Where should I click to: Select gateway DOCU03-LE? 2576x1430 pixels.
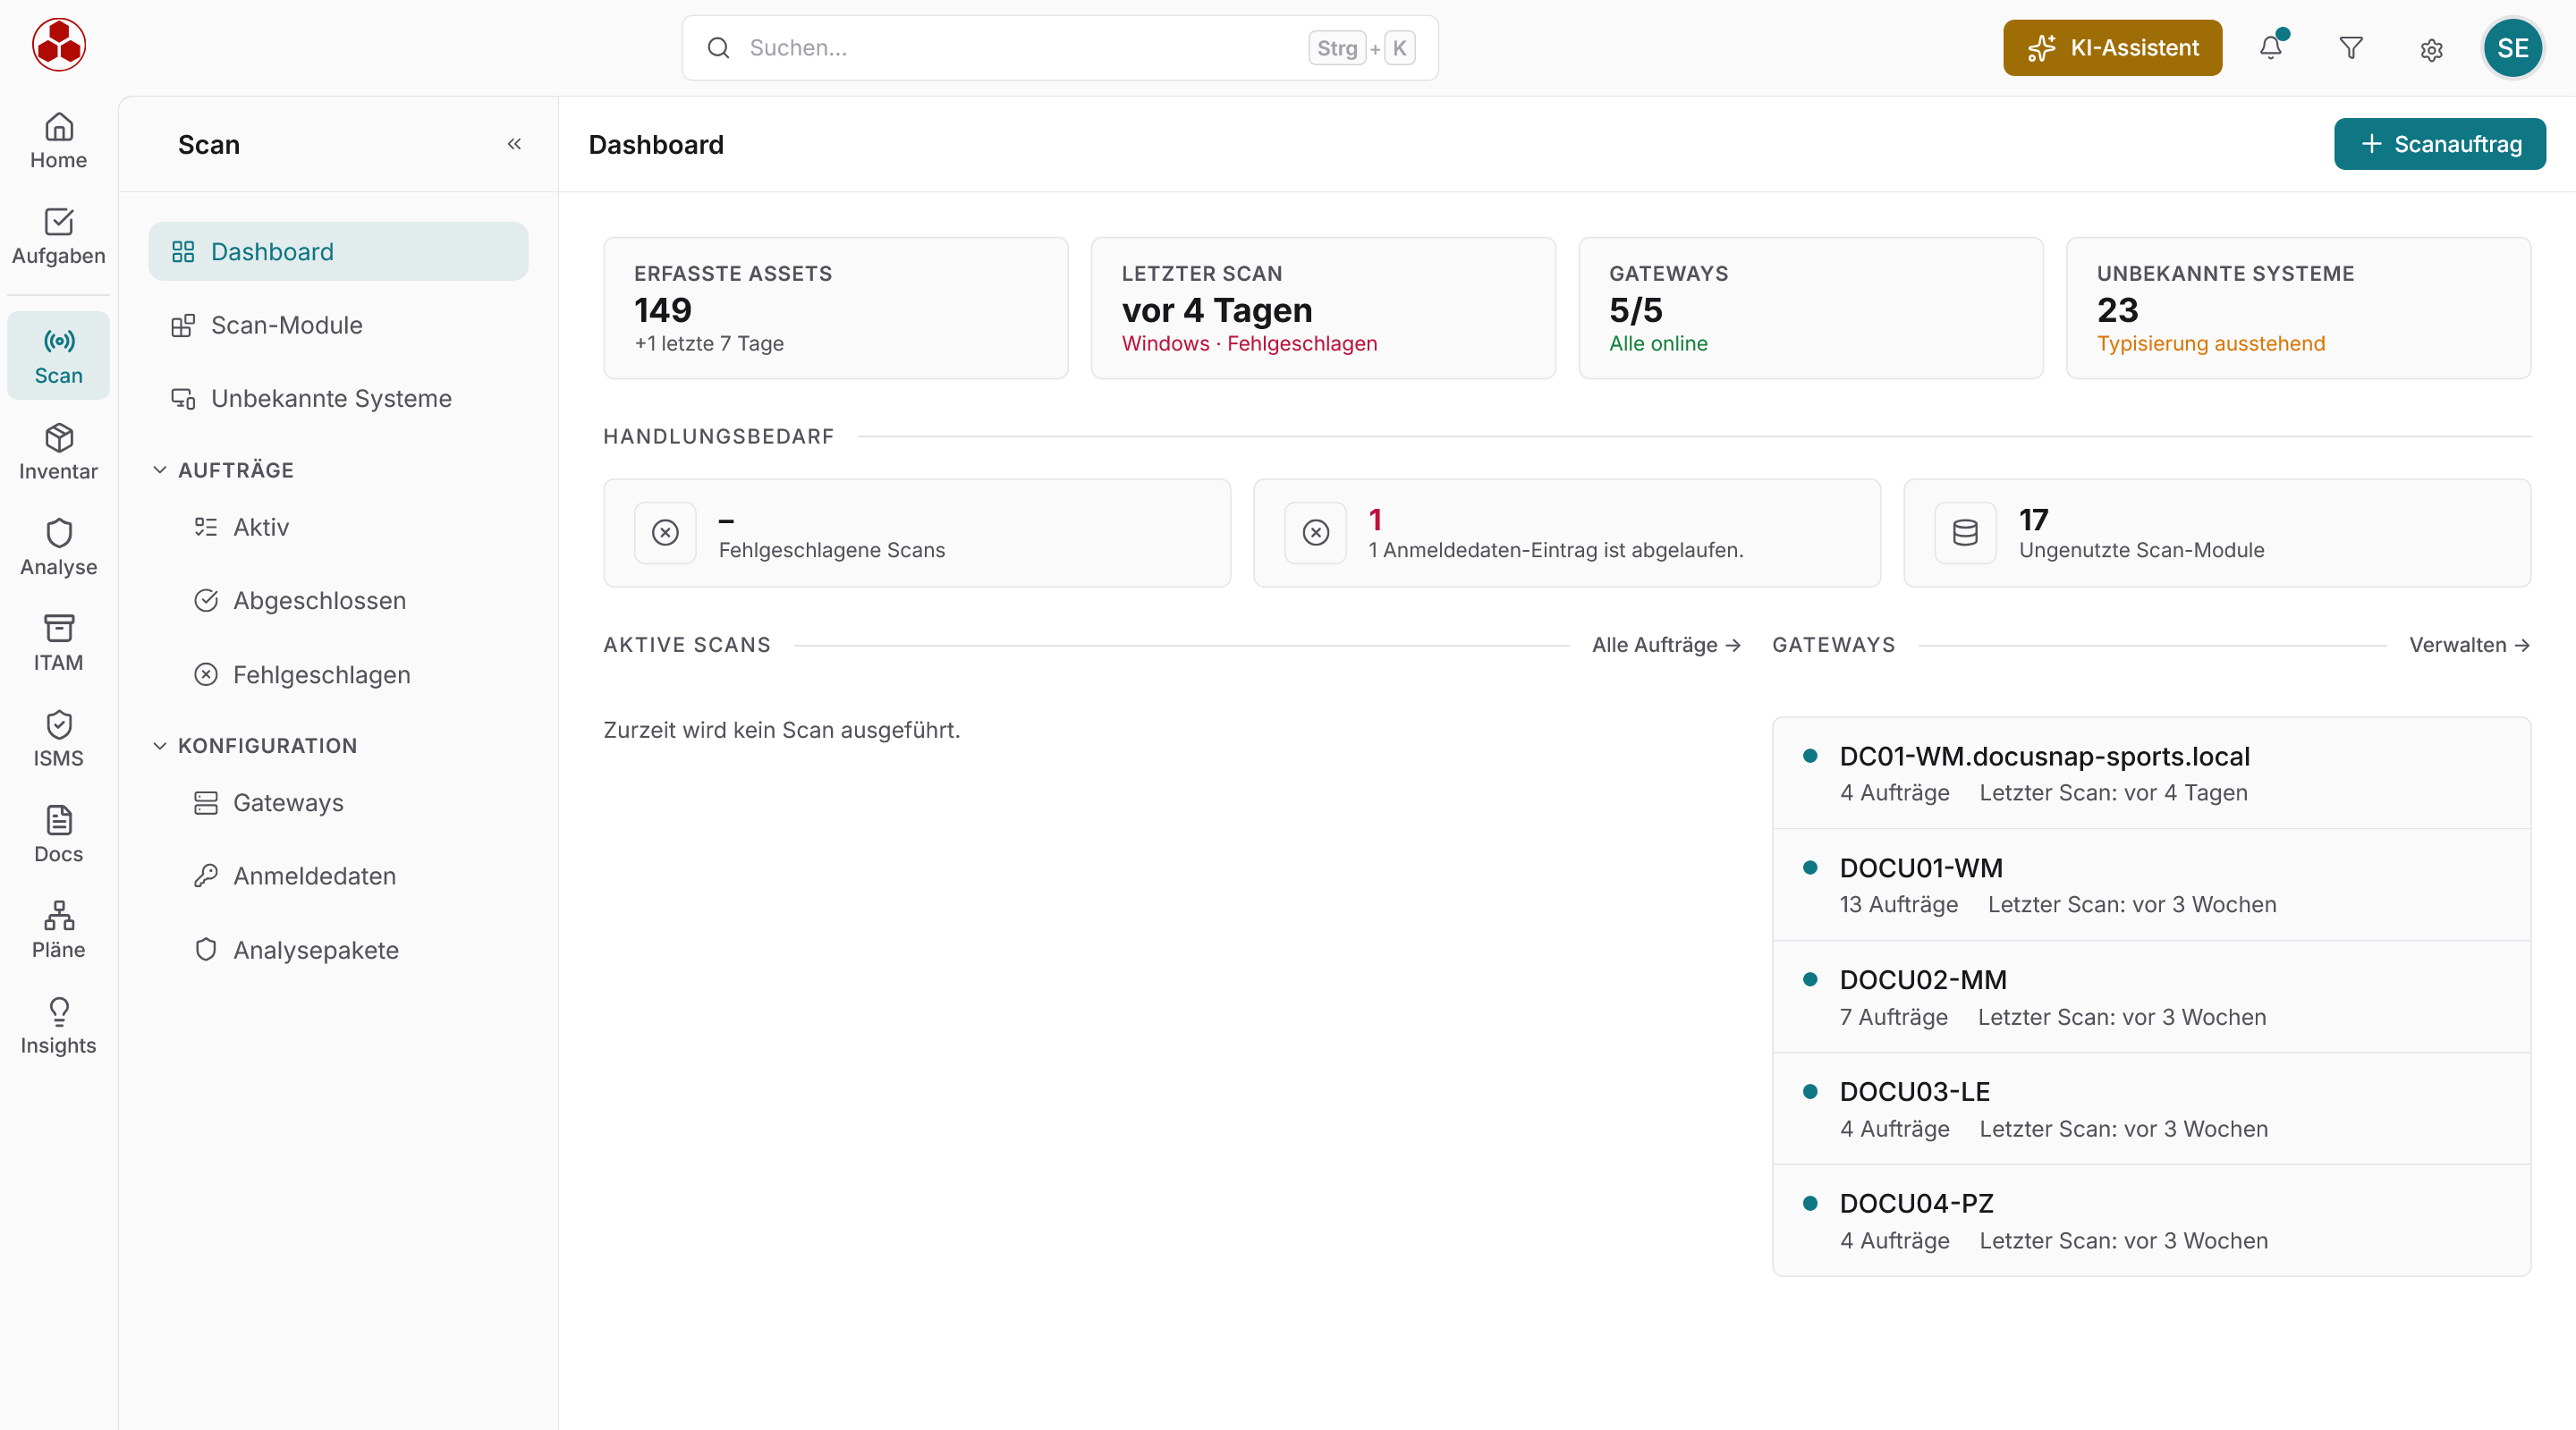2151,1109
